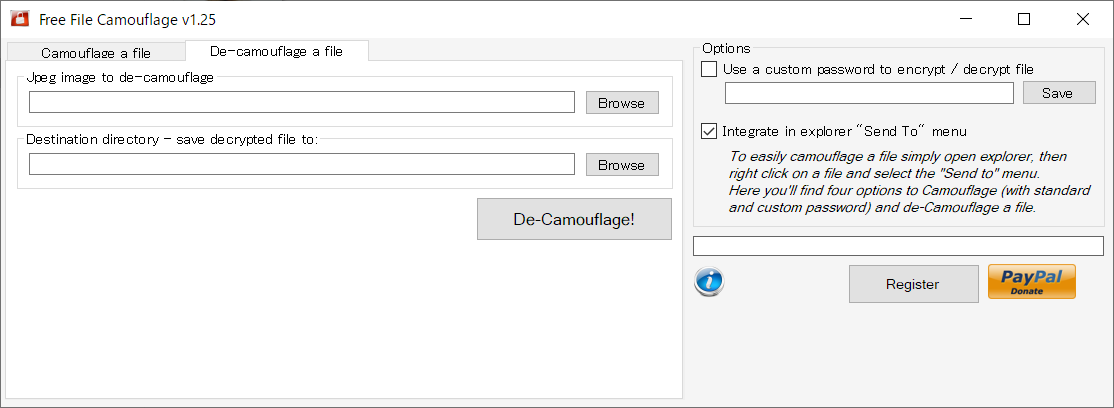
Task: Click the custom password input field
Action: tap(869, 93)
